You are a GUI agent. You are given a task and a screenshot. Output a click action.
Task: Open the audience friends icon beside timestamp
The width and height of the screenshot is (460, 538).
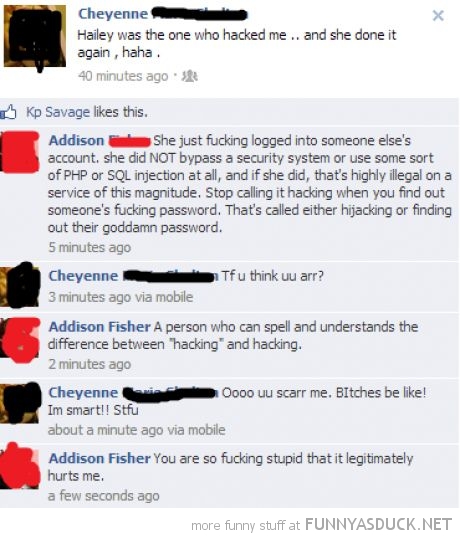pyautogui.click(x=189, y=76)
